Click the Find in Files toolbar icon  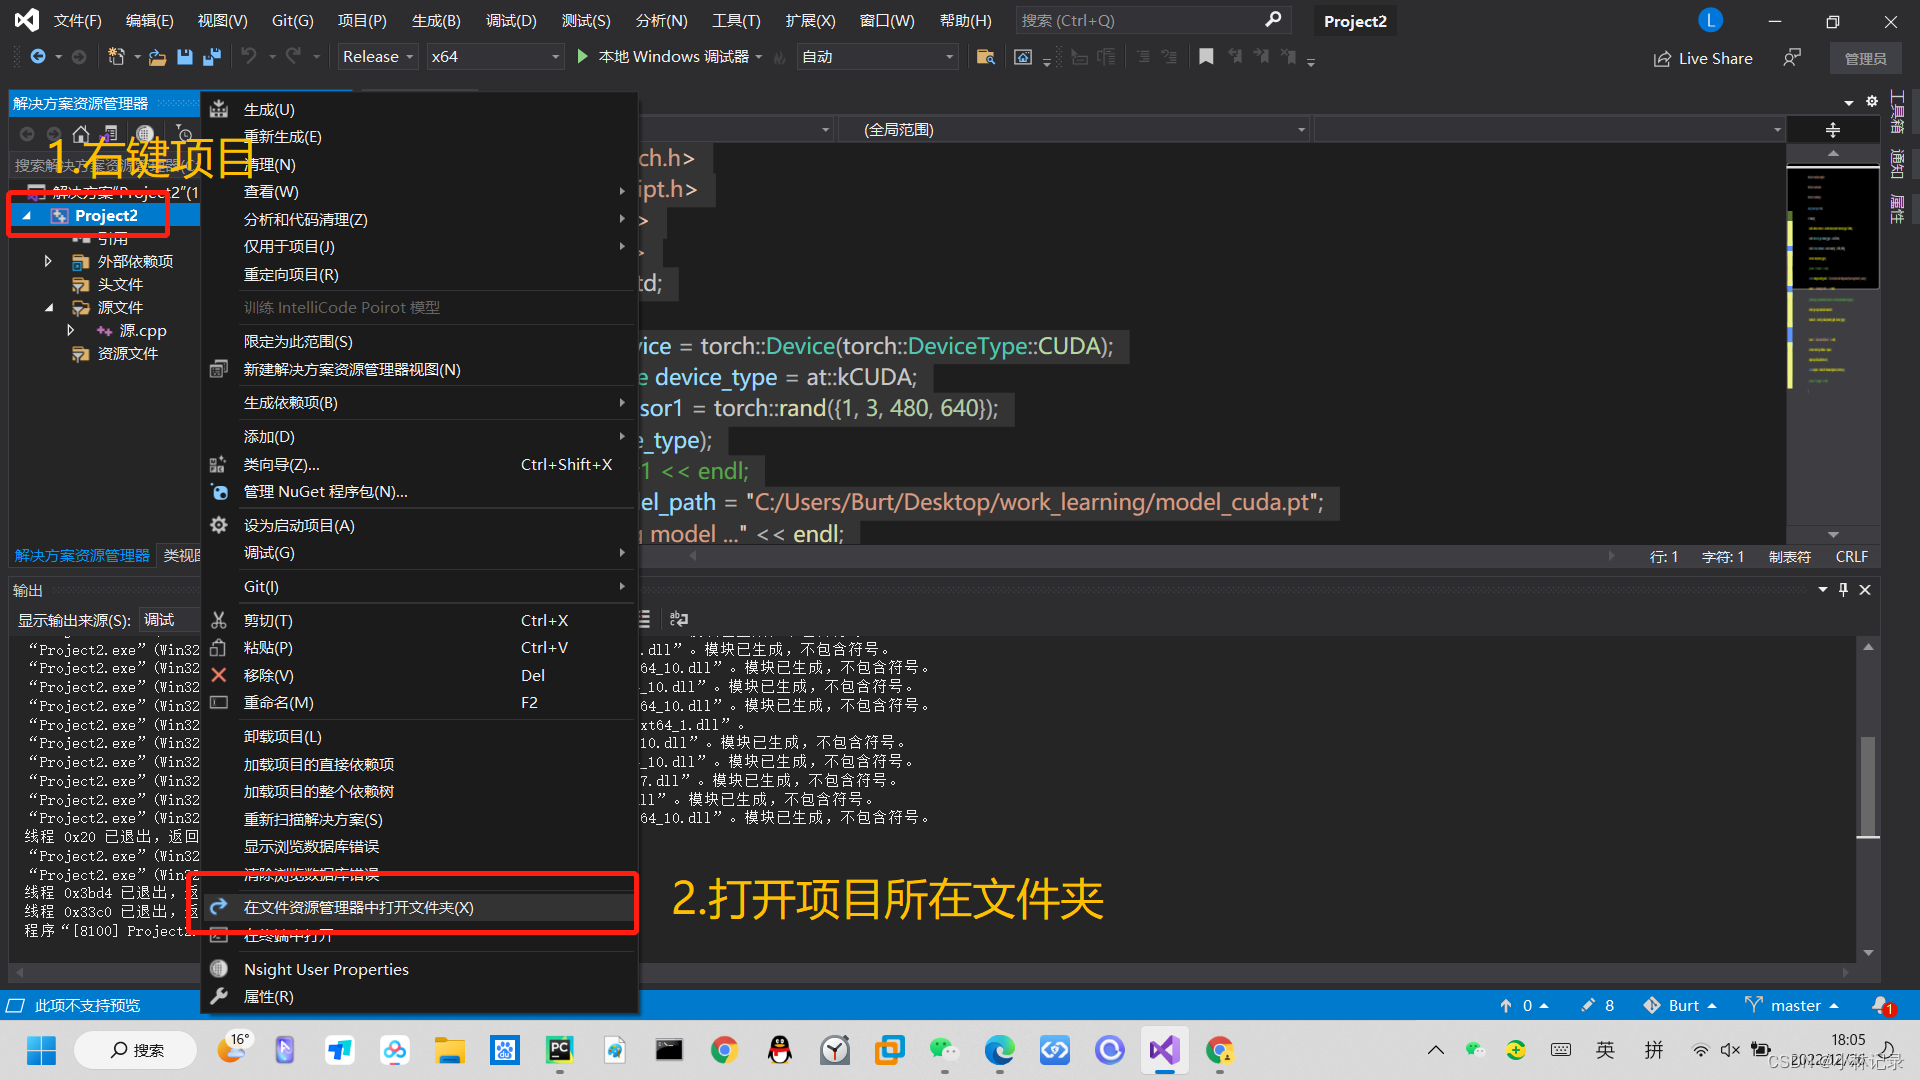coord(985,57)
